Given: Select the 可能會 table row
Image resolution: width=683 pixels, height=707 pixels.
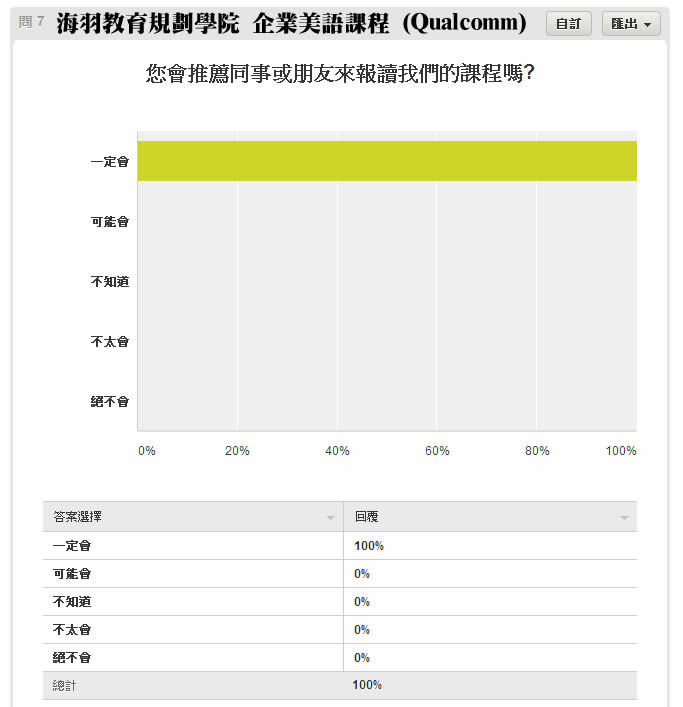Looking at the screenshot, I should click(339, 574).
